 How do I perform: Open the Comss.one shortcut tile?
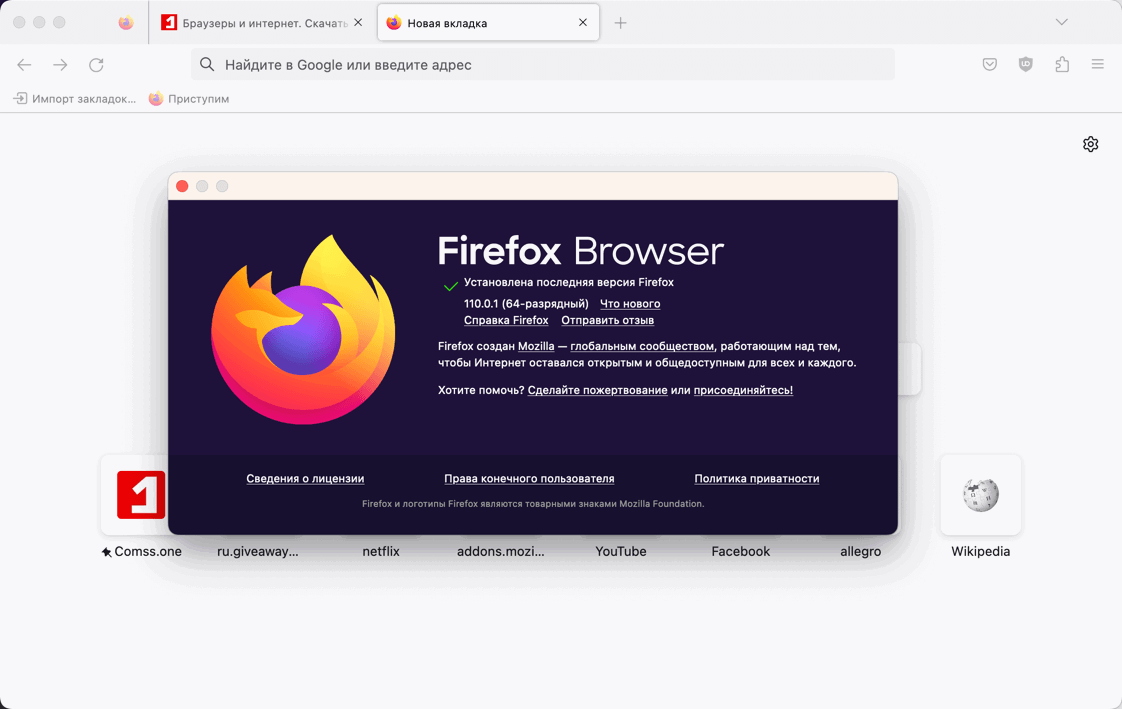pyautogui.click(x=135, y=495)
